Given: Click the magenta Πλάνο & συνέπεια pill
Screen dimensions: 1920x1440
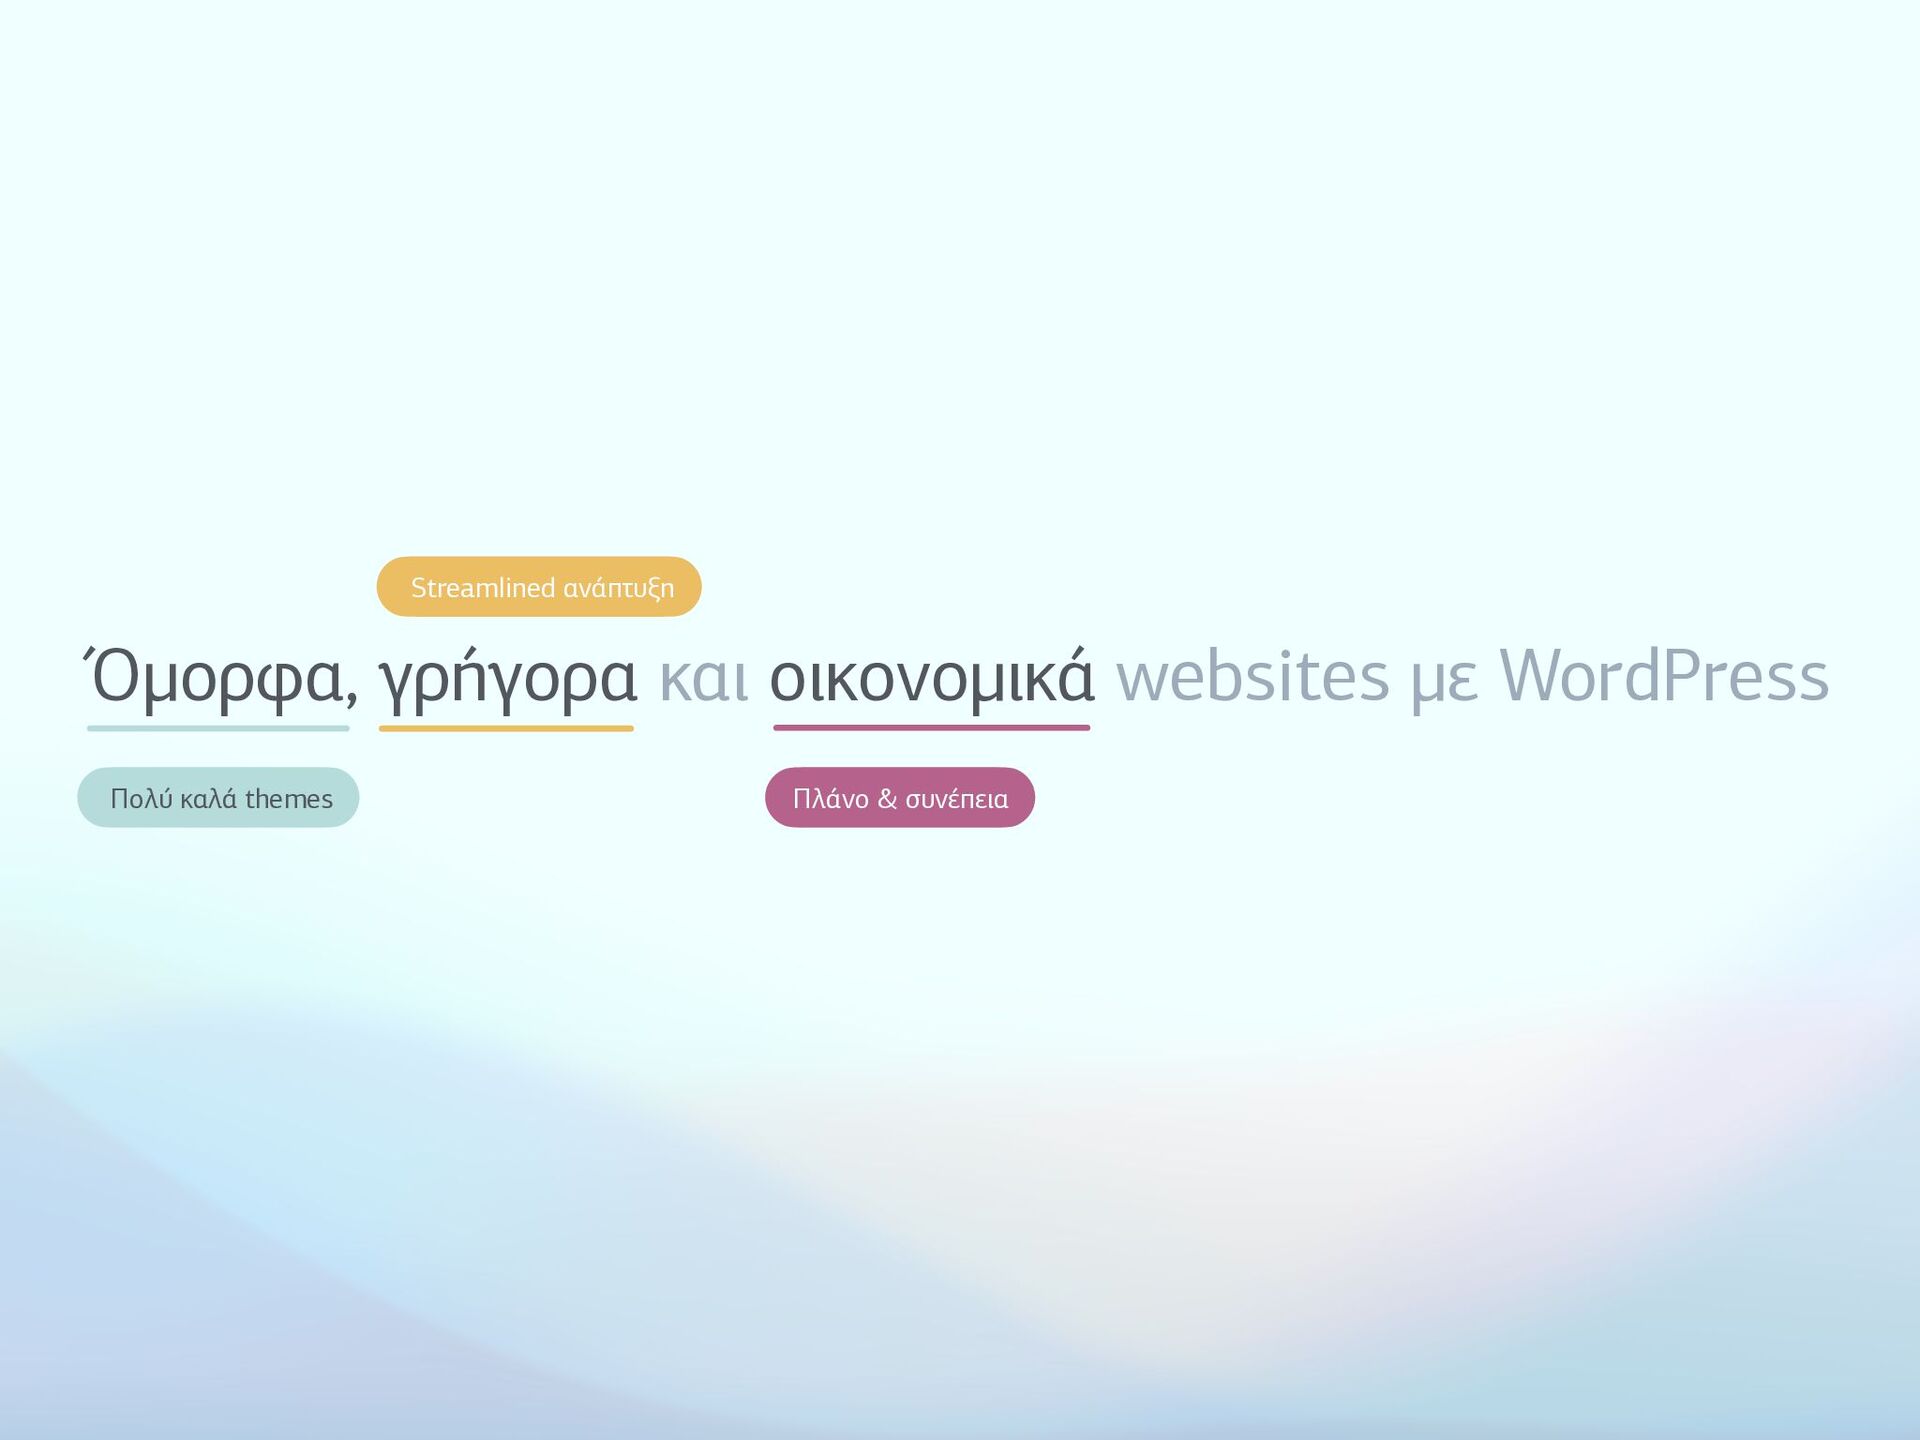Looking at the screenshot, I should click(899, 798).
